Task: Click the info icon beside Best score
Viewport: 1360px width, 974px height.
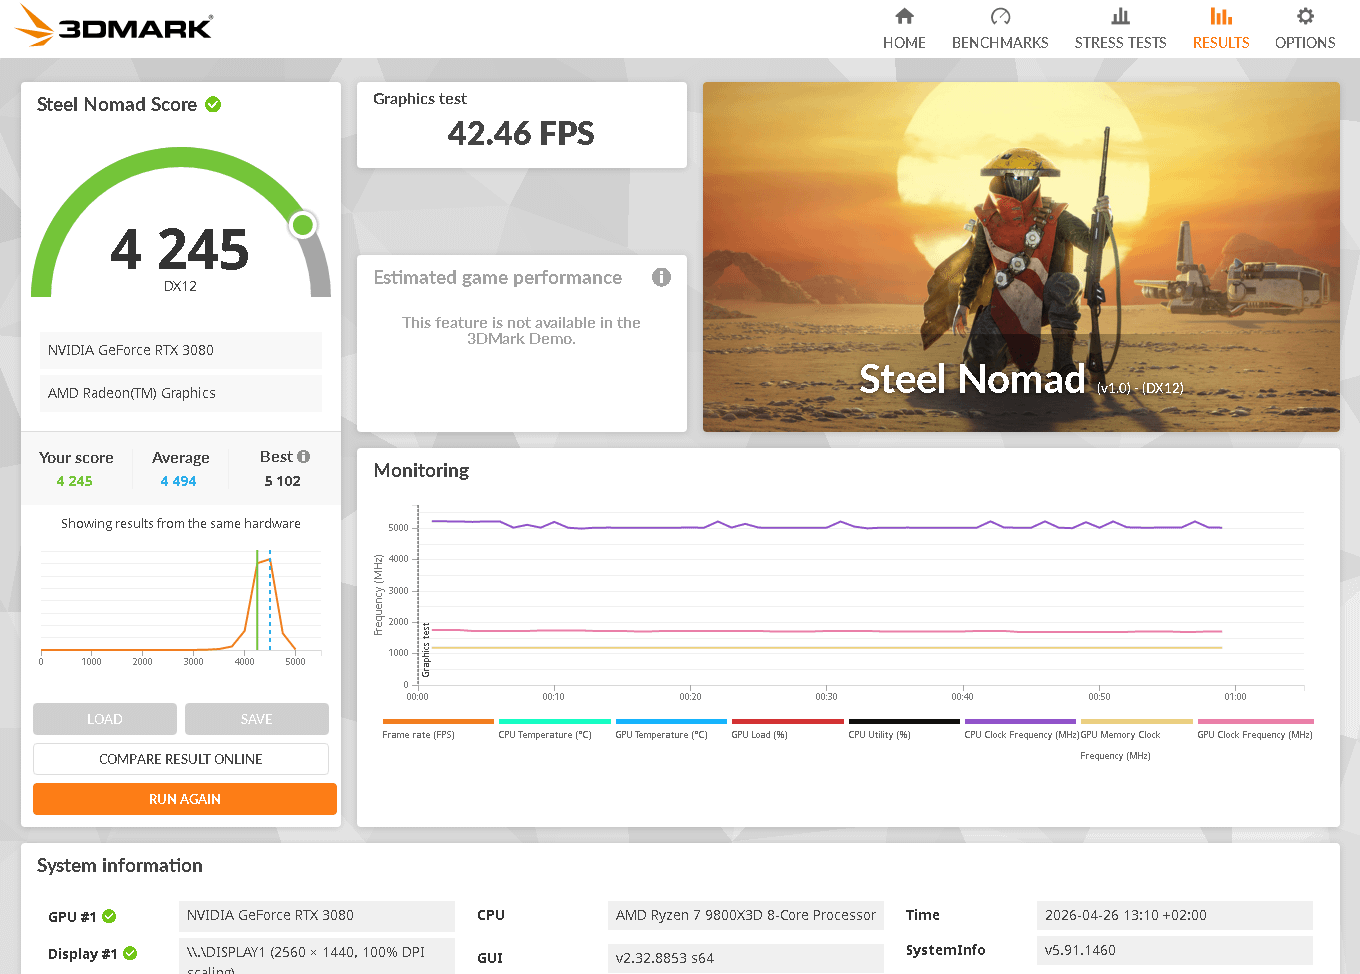Action: pyautogui.click(x=304, y=457)
